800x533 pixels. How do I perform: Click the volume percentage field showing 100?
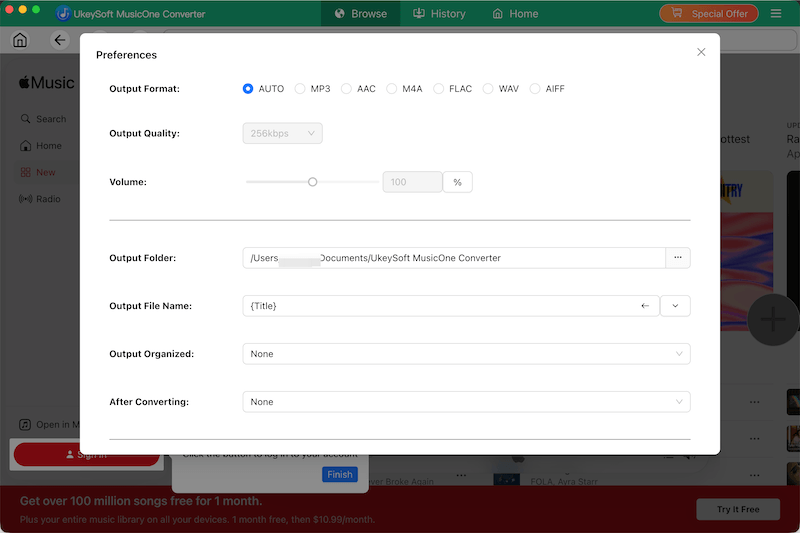tap(412, 182)
